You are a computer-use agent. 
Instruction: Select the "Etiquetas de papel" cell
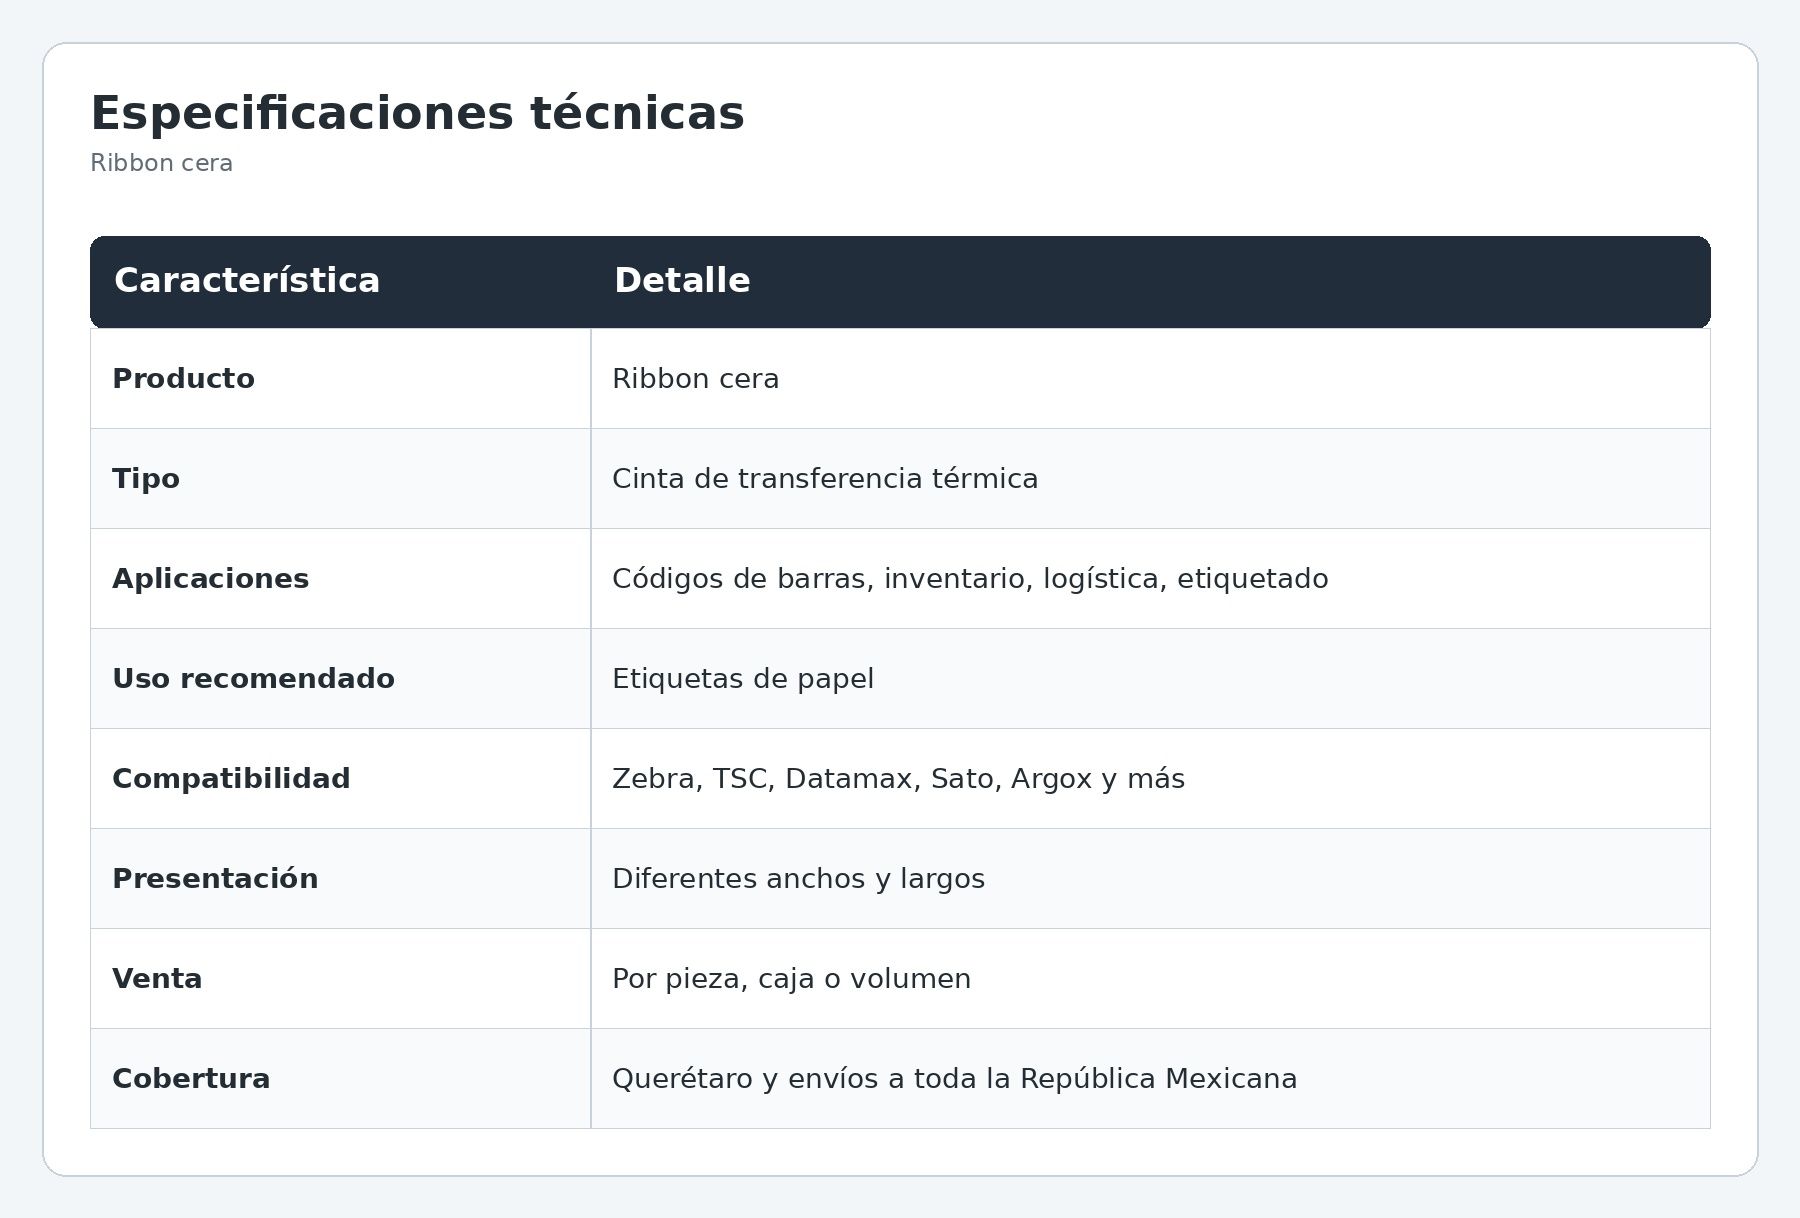point(743,679)
